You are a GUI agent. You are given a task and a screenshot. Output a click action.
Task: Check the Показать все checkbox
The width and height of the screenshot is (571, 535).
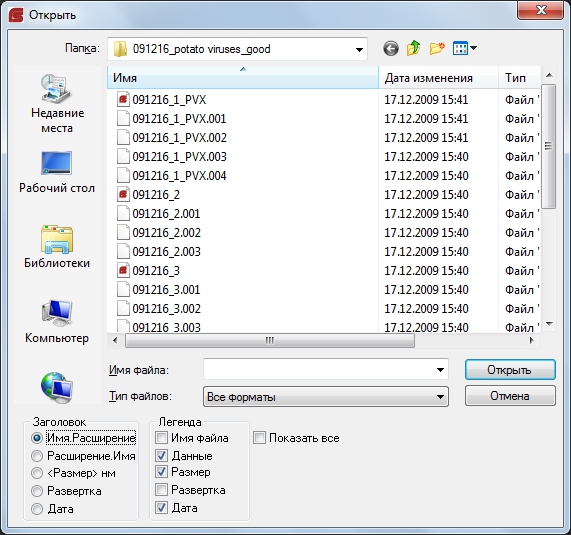pos(259,438)
